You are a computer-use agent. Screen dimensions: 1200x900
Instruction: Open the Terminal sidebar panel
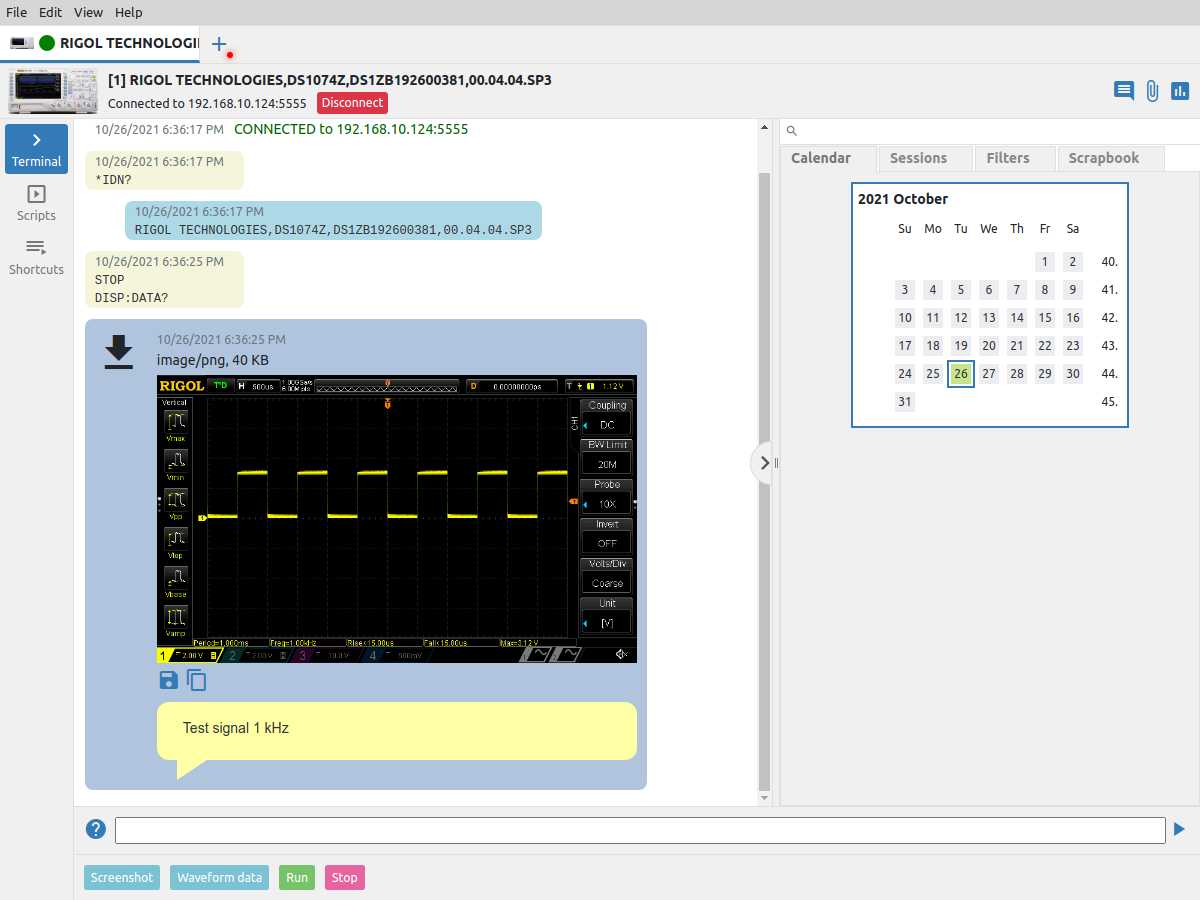point(36,149)
